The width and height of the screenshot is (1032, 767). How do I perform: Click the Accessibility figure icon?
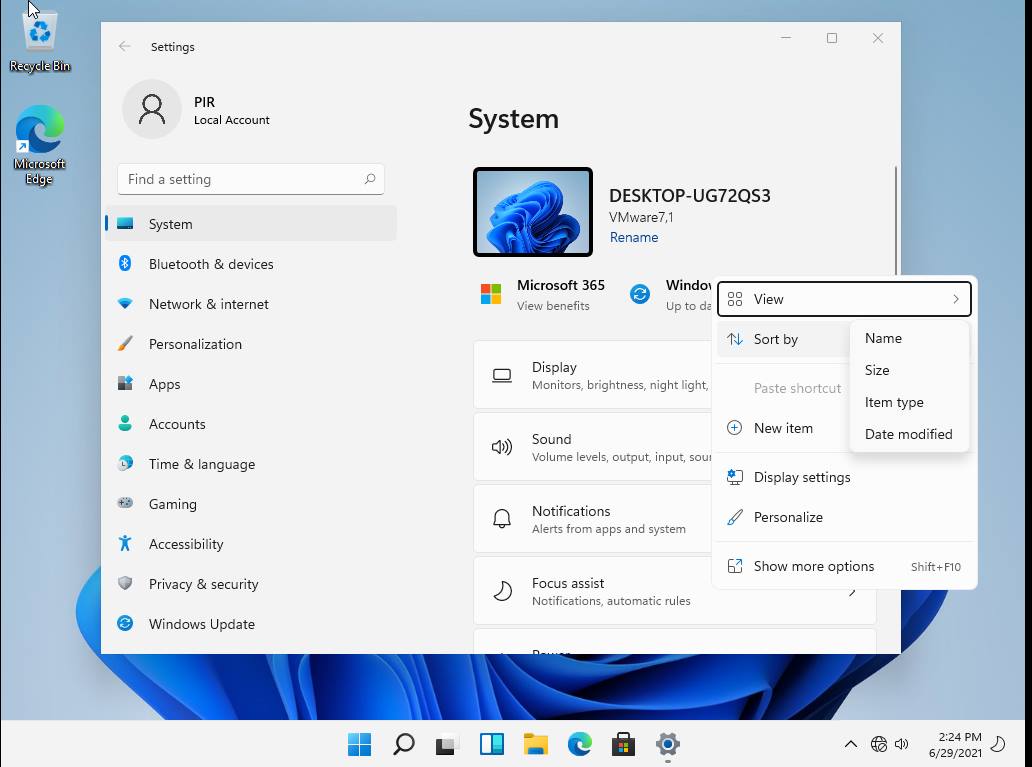tap(125, 543)
